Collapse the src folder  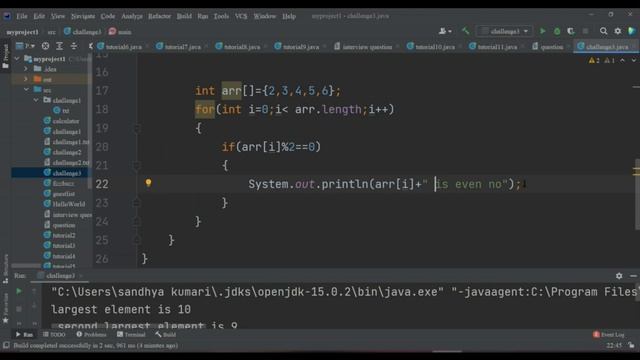pyautogui.click(x=27, y=89)
